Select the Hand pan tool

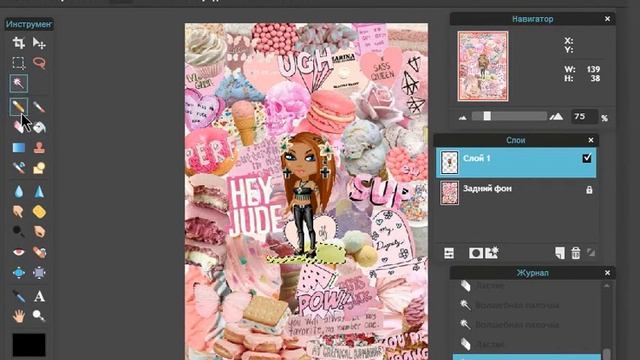[18, 316]
